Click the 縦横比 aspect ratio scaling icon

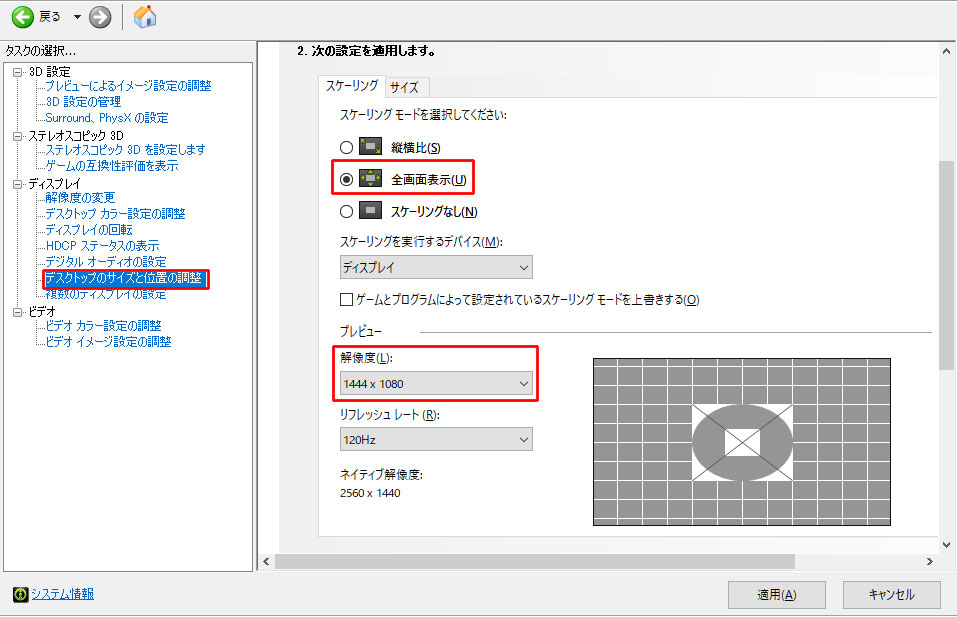[x=371, y=147]
